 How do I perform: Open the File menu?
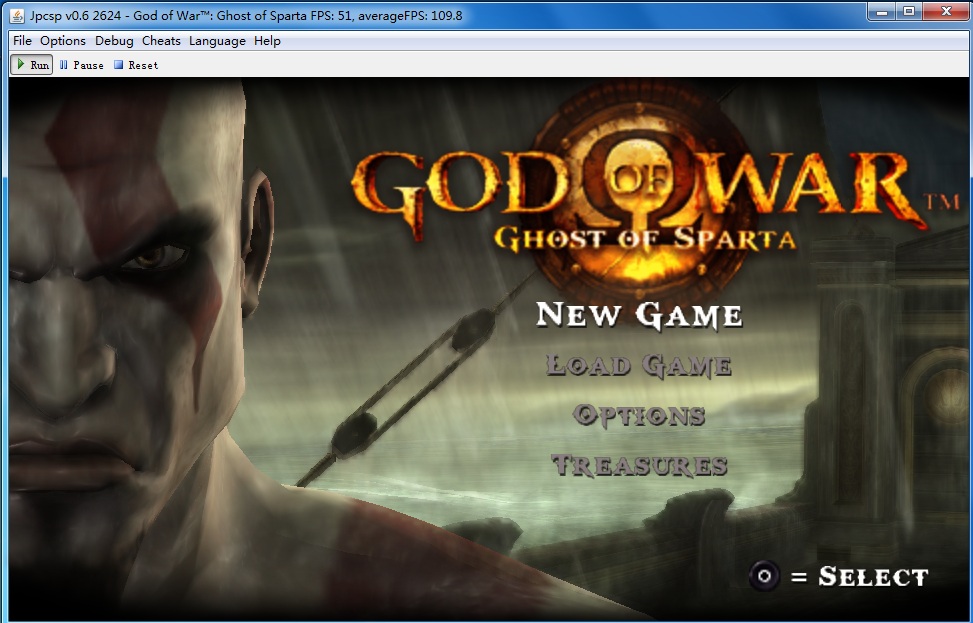(22, 41)
